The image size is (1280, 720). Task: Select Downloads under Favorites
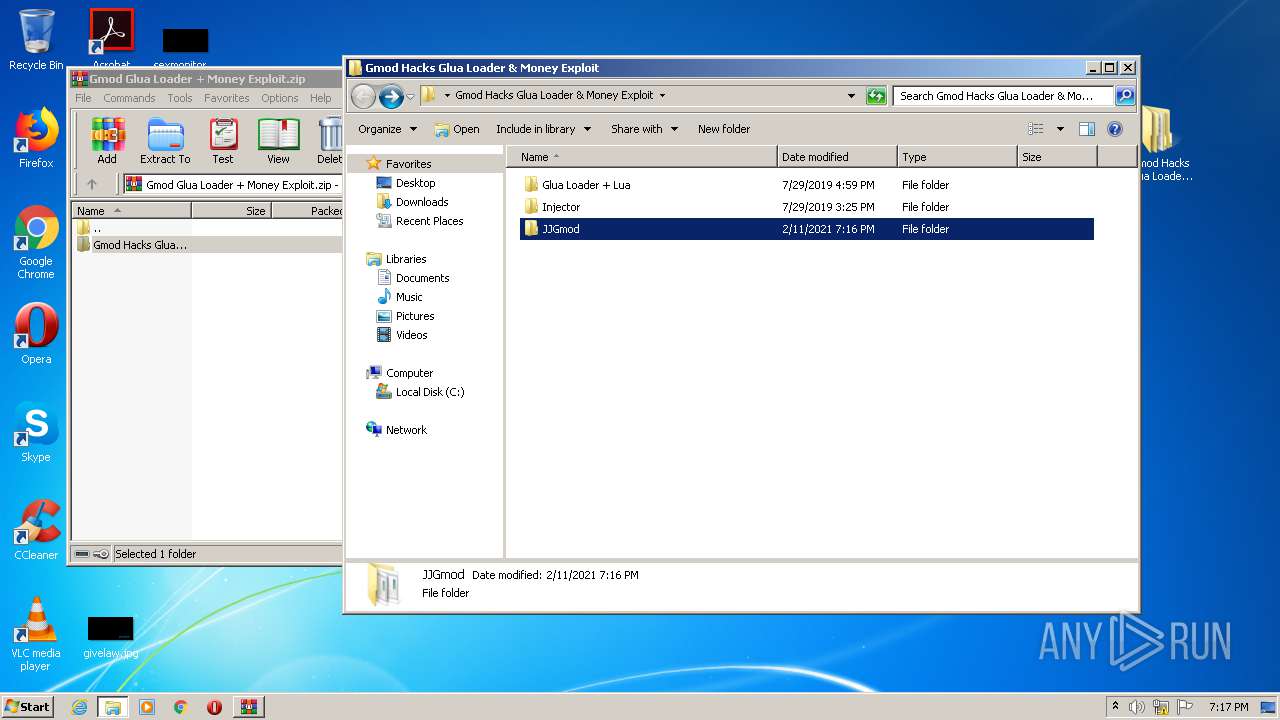(x=421, y=202)
